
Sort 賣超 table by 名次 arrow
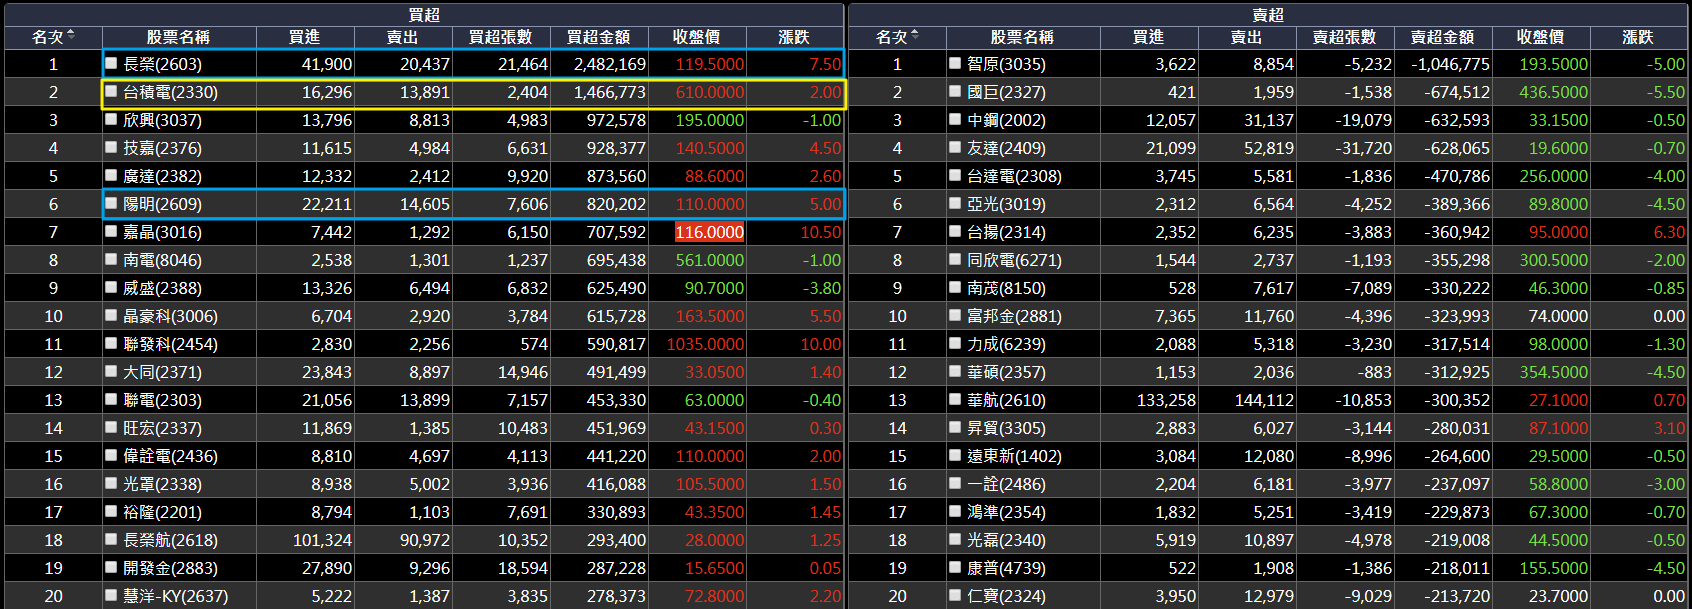(x=915, y=36)
